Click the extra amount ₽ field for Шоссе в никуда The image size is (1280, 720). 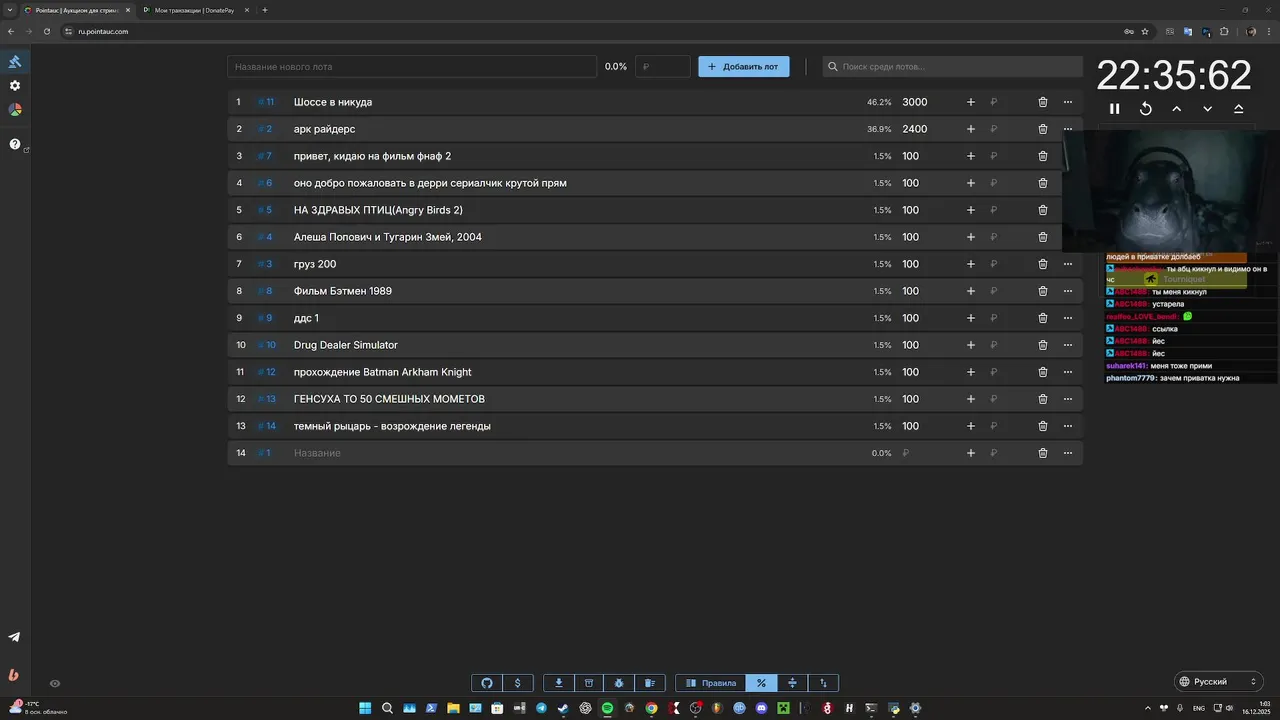click(x=1005, y=102)
